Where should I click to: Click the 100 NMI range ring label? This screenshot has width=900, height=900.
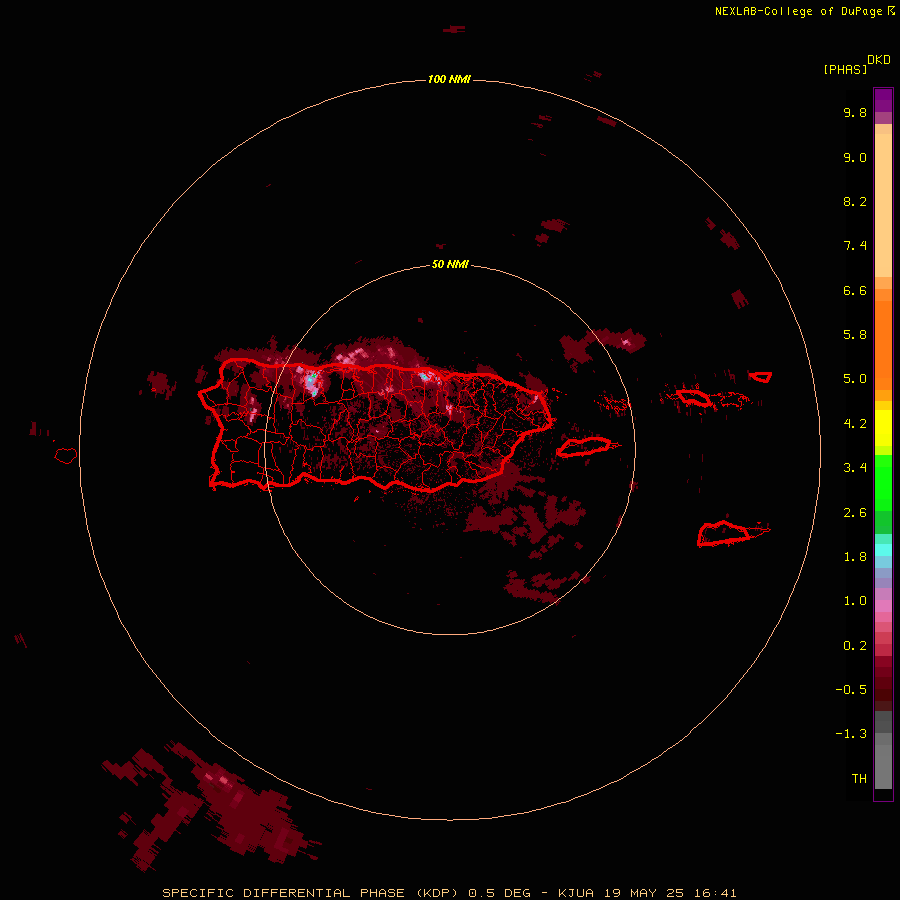click(449, 79)
